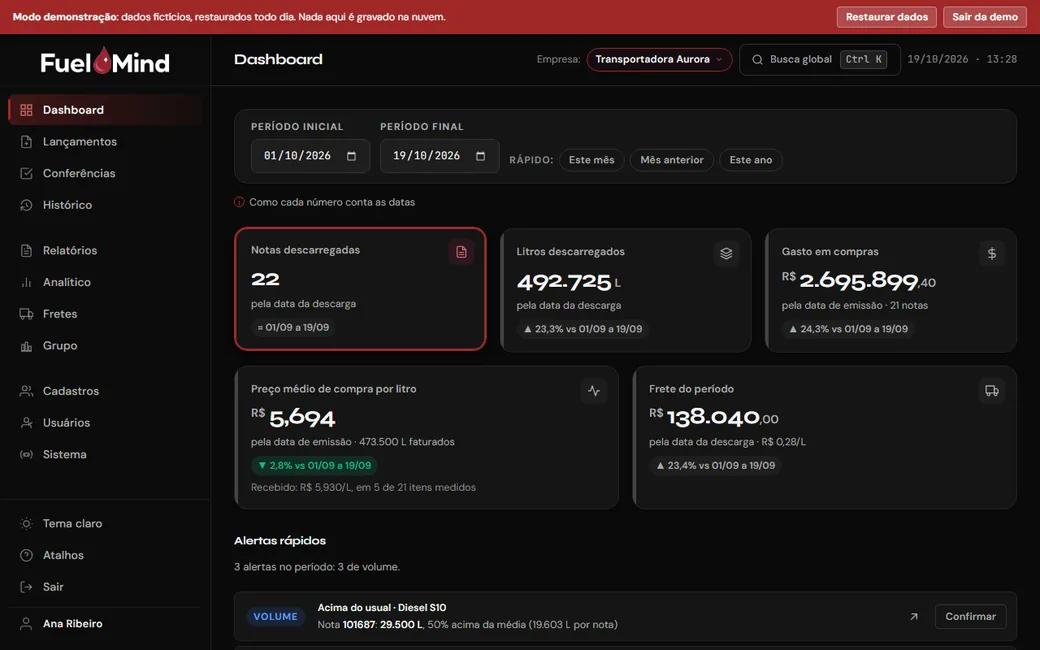Click the 19/10/2026 · 13:28 timestamp
This screenshot has height=650, width=1040.
click(x=962, y=60)
